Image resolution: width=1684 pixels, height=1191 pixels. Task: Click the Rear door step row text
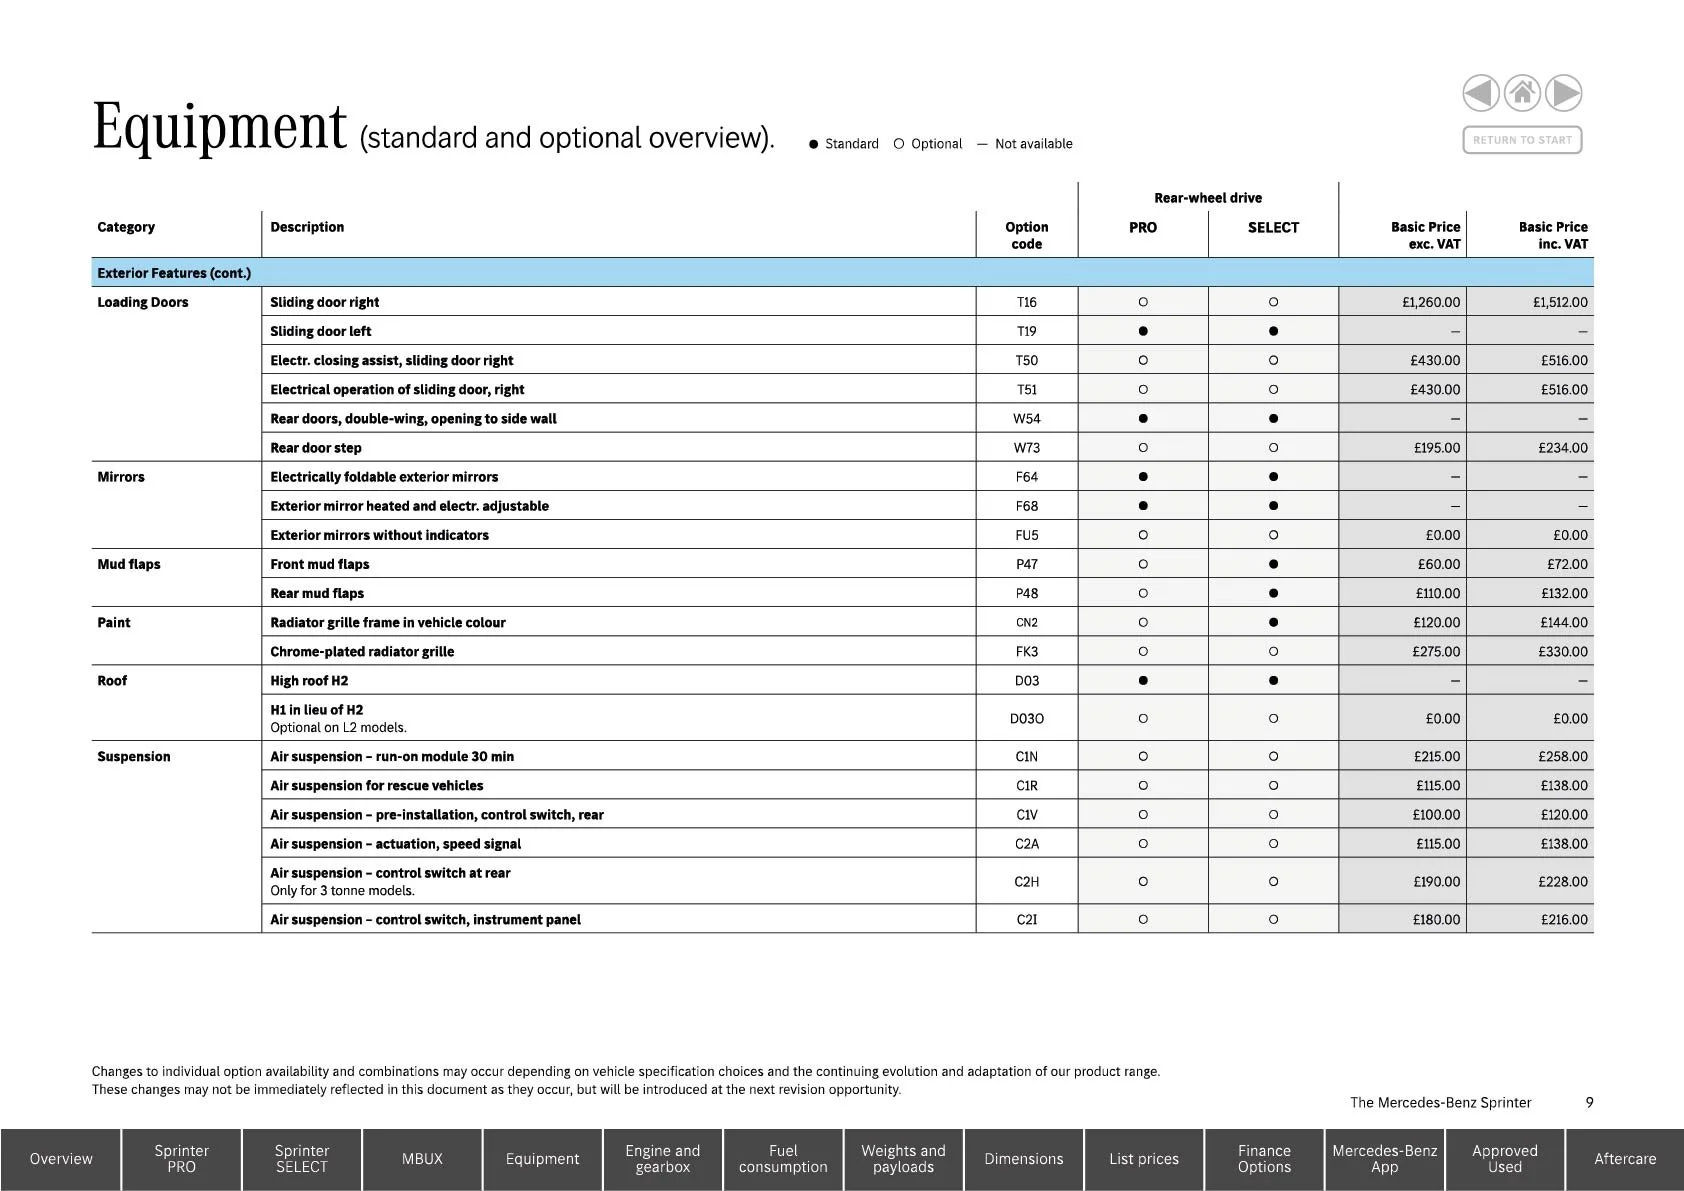pos(316,448)
